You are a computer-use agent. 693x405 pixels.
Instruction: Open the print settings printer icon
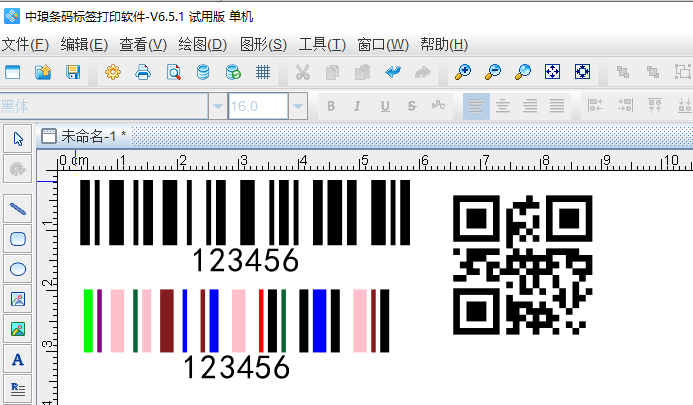(143, 72)
